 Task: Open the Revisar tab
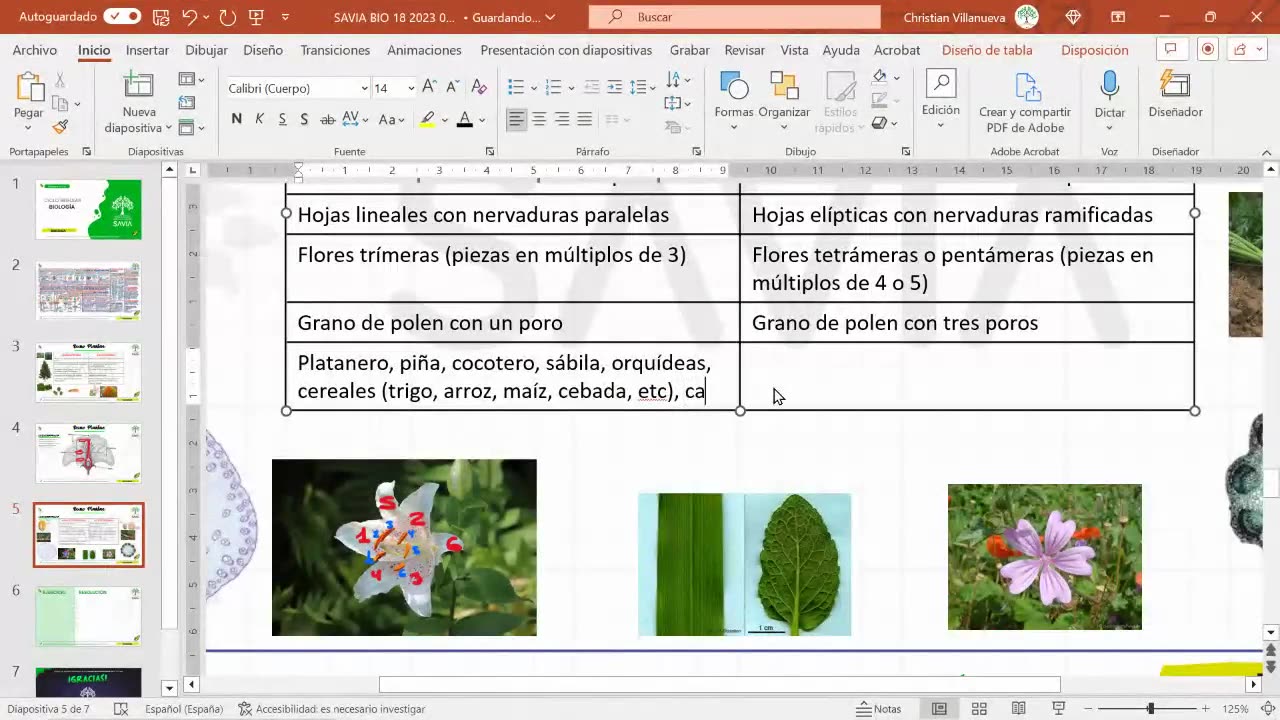pos(744,50)
